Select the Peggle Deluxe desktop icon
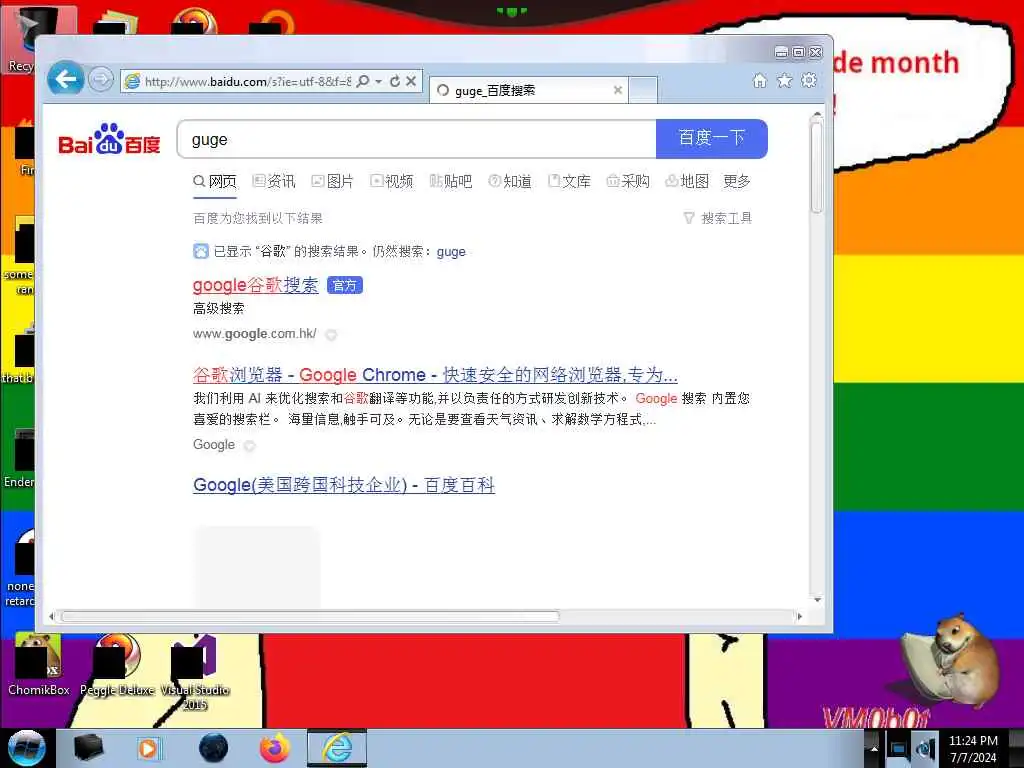This screenshot has height=768, width=1024. (x=117, y=665)
